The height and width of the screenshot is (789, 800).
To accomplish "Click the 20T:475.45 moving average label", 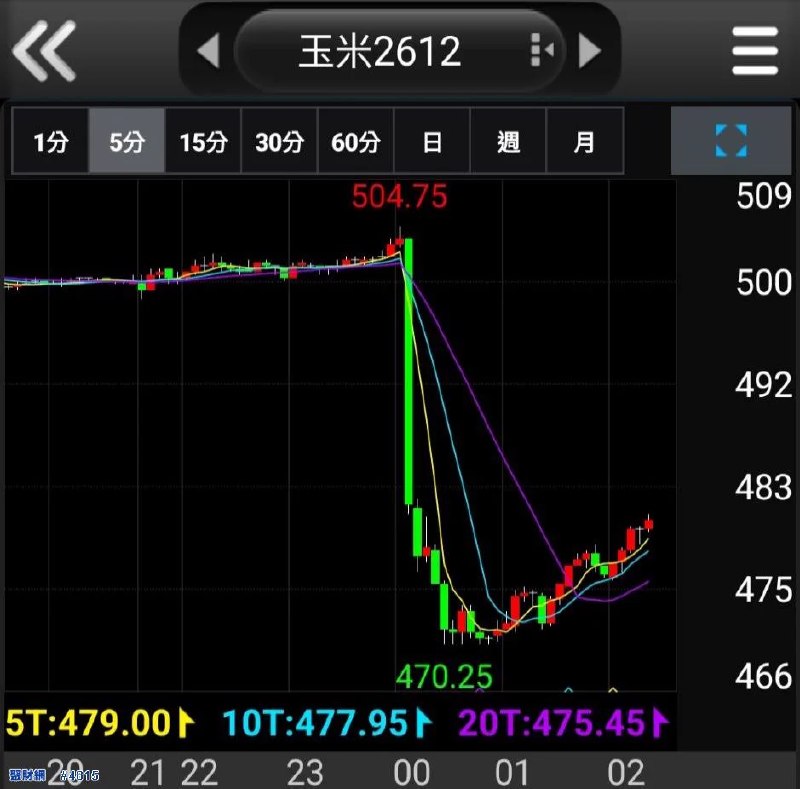I will click(x=563, y=723).
